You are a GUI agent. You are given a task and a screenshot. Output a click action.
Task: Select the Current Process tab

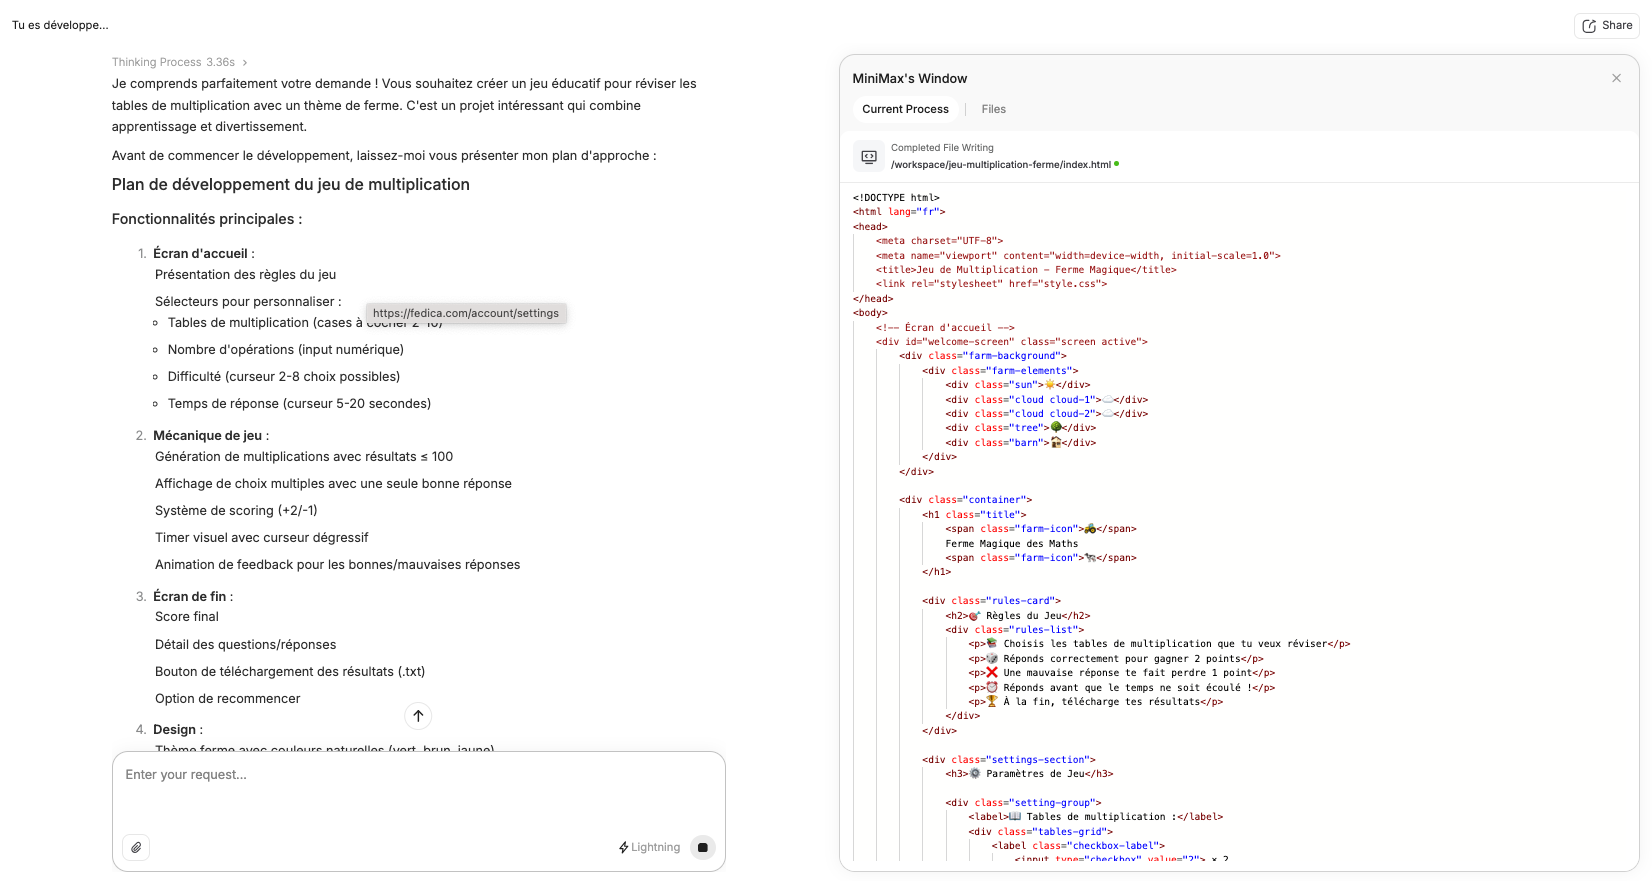[x=905, y=109]
